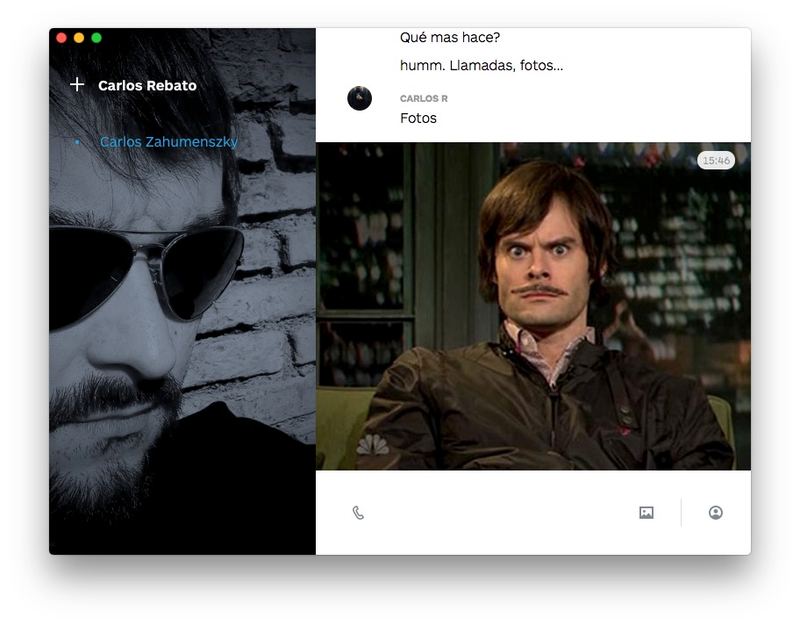Open the Carlos Zahumenszky conversation
Viewport: 800px width, 625px height.
click(168, 142)
